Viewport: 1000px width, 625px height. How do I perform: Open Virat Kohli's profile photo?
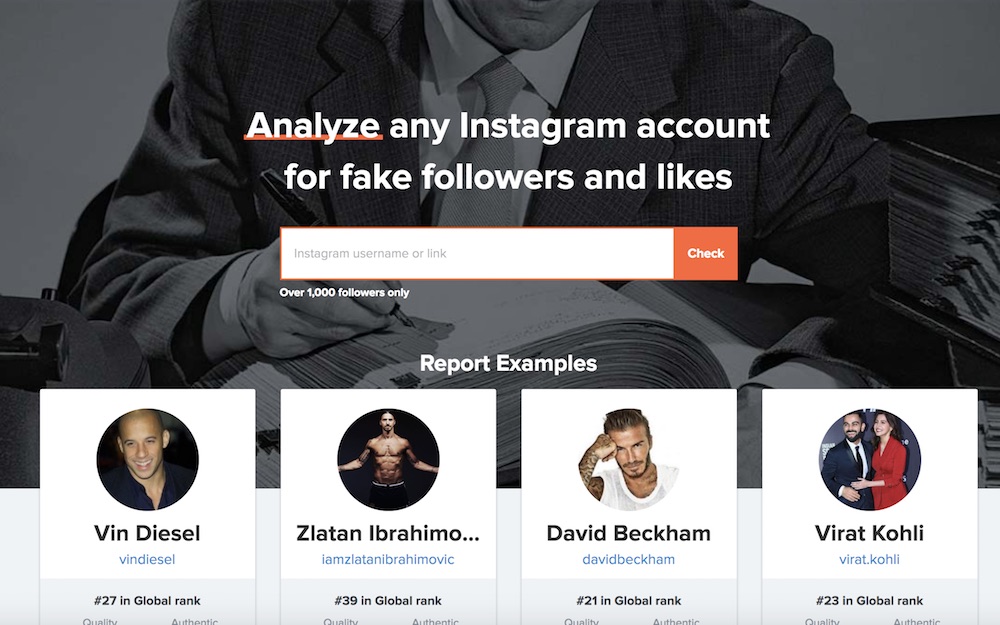pyautogui.click(x=869, y=459)
